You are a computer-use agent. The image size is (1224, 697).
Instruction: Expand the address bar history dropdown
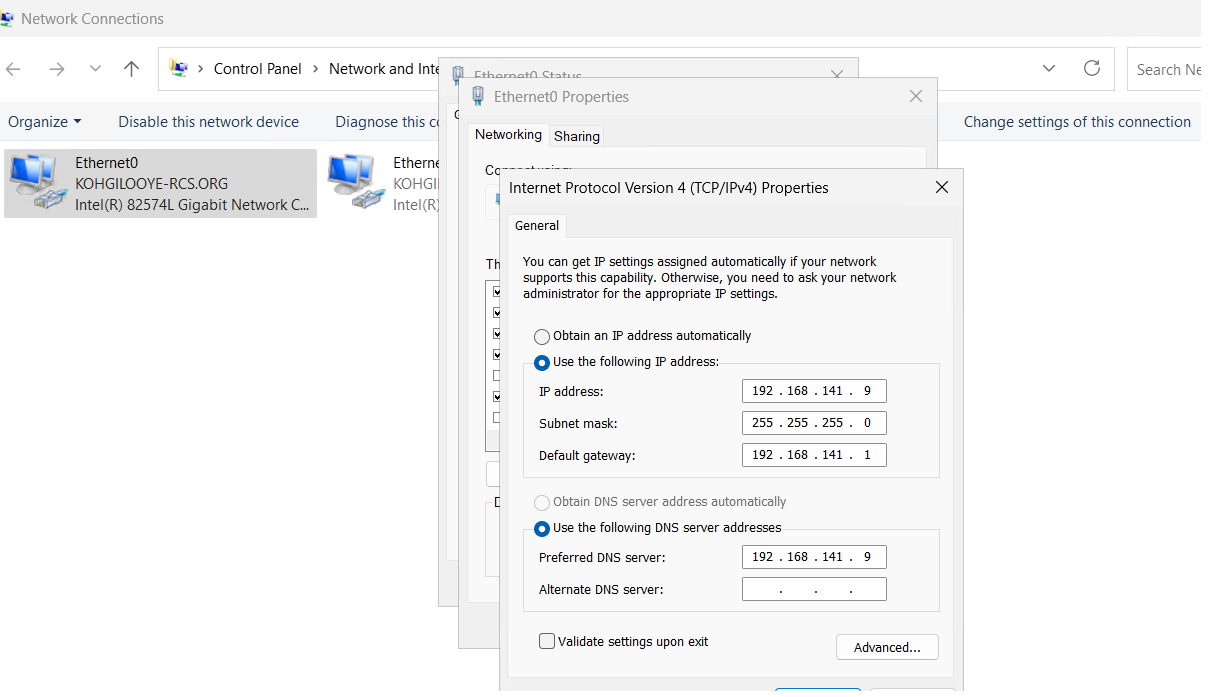click(x=1049, y=69)
